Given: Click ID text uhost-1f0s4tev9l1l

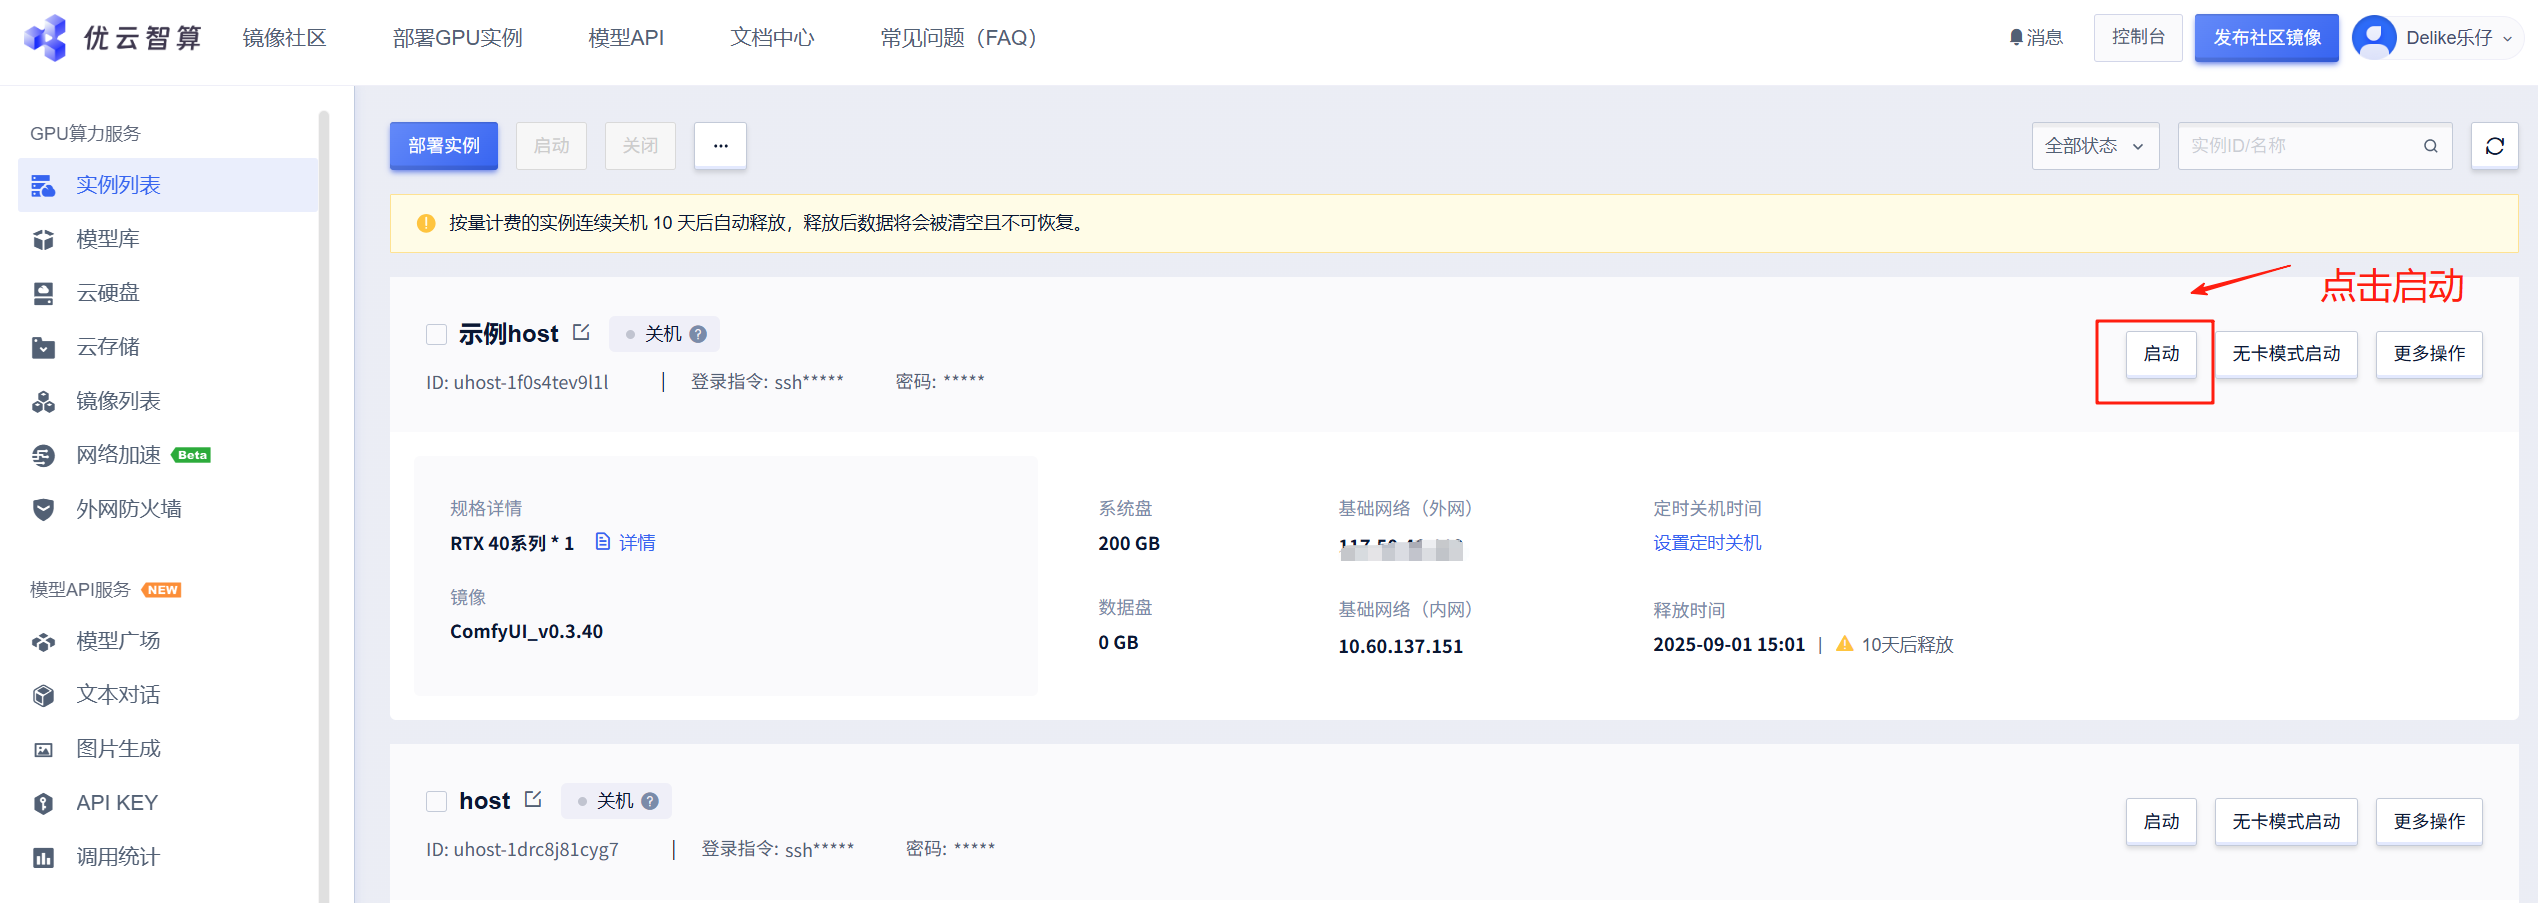Looking at the screenshot, I should click(x=531, y=382).
